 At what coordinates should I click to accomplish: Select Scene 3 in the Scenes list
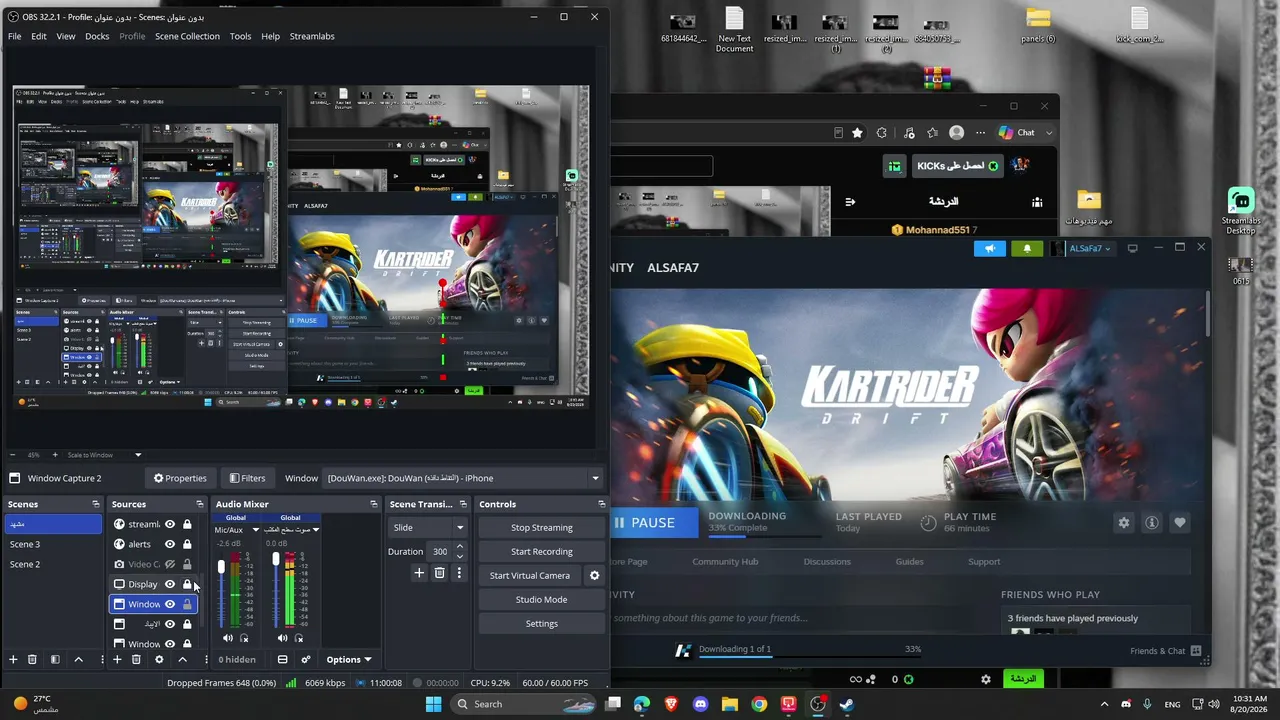pos(53,544)
